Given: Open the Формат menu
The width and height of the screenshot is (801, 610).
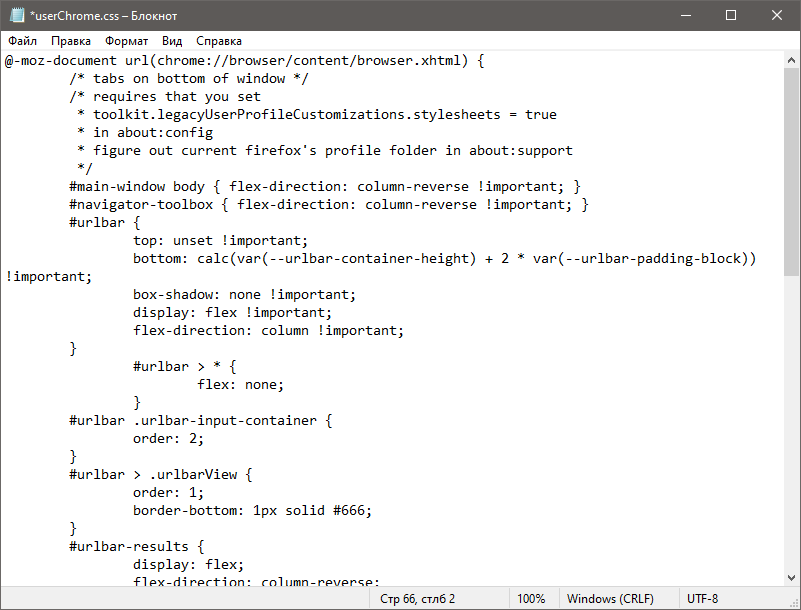Looking at the screenshot, I should pyautogui.click(x=126, y=41).
